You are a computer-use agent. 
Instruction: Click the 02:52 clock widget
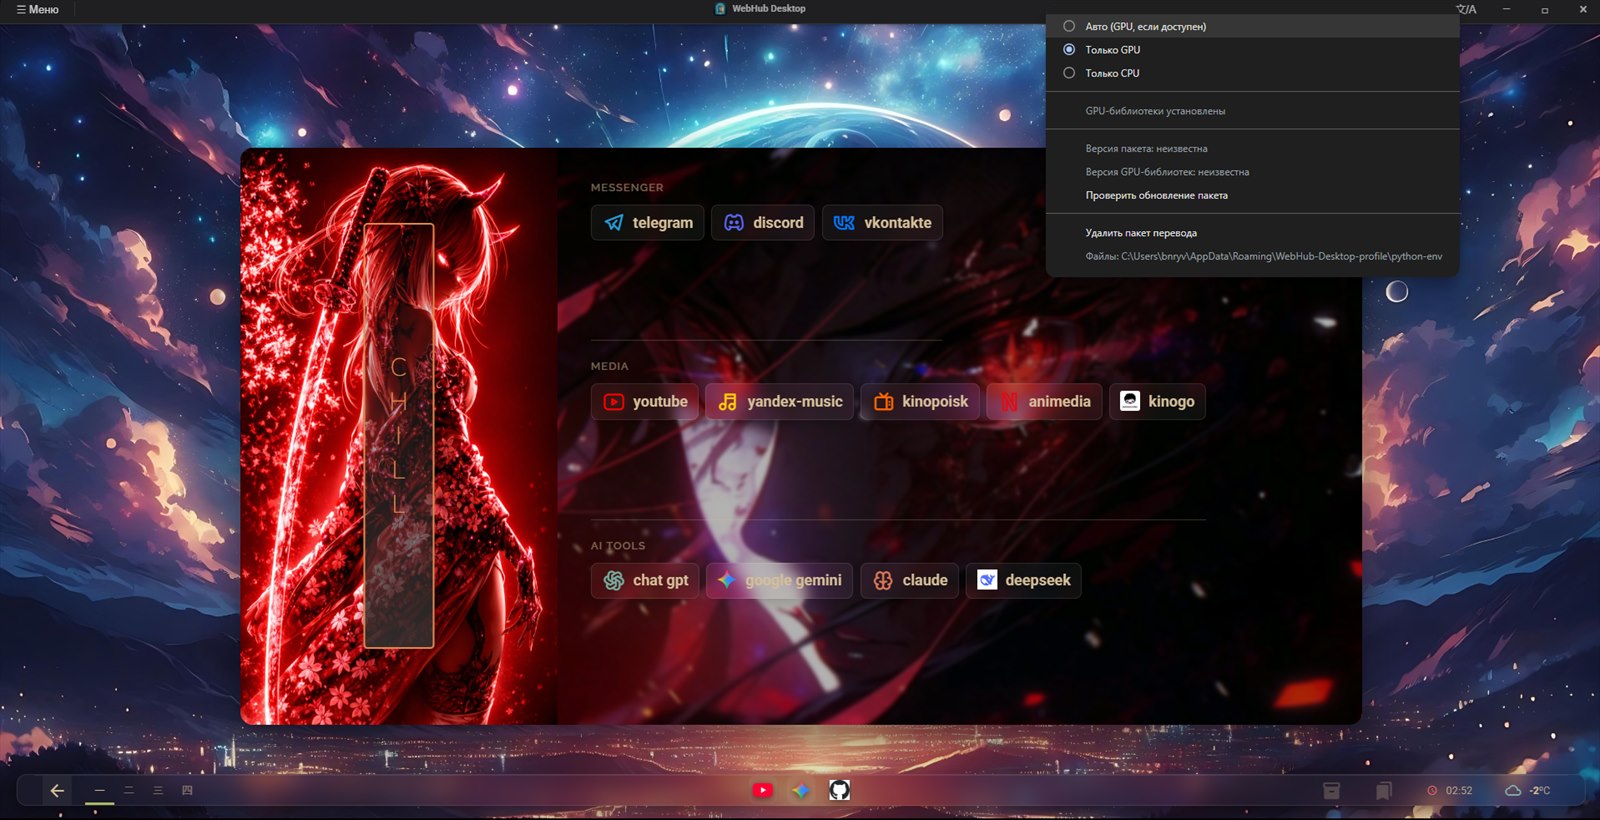[1450, 790]
